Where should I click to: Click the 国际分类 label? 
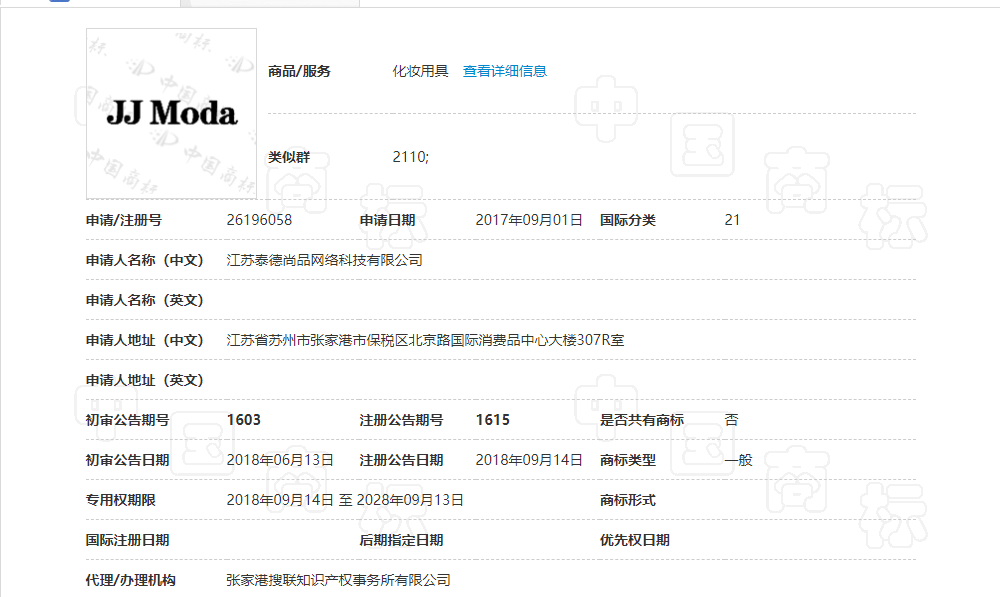point(628,220)
